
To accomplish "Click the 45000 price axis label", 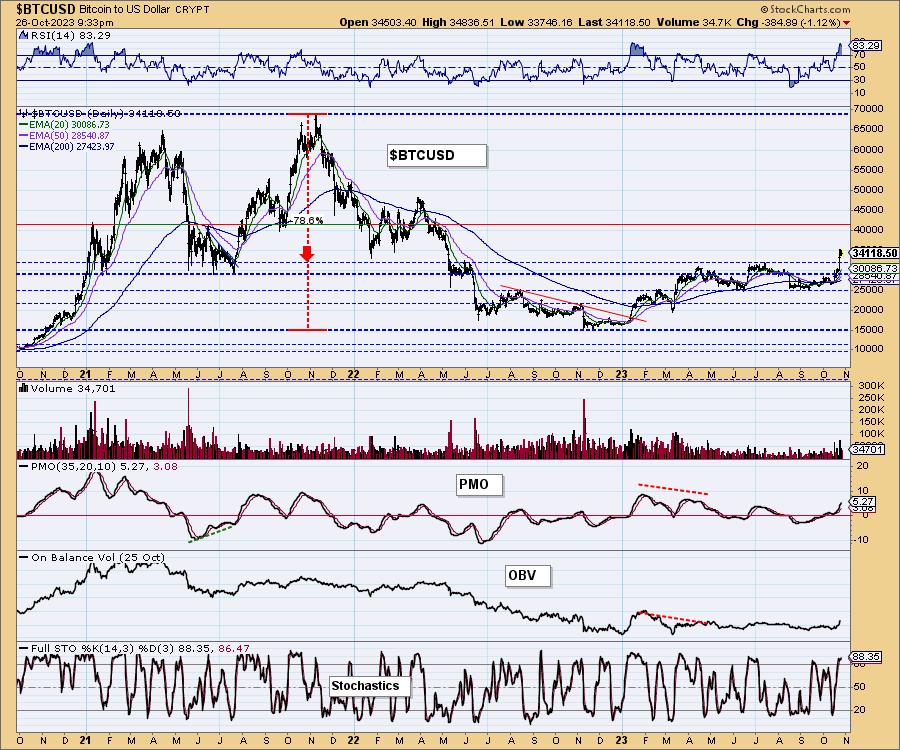I will (870, 209).
